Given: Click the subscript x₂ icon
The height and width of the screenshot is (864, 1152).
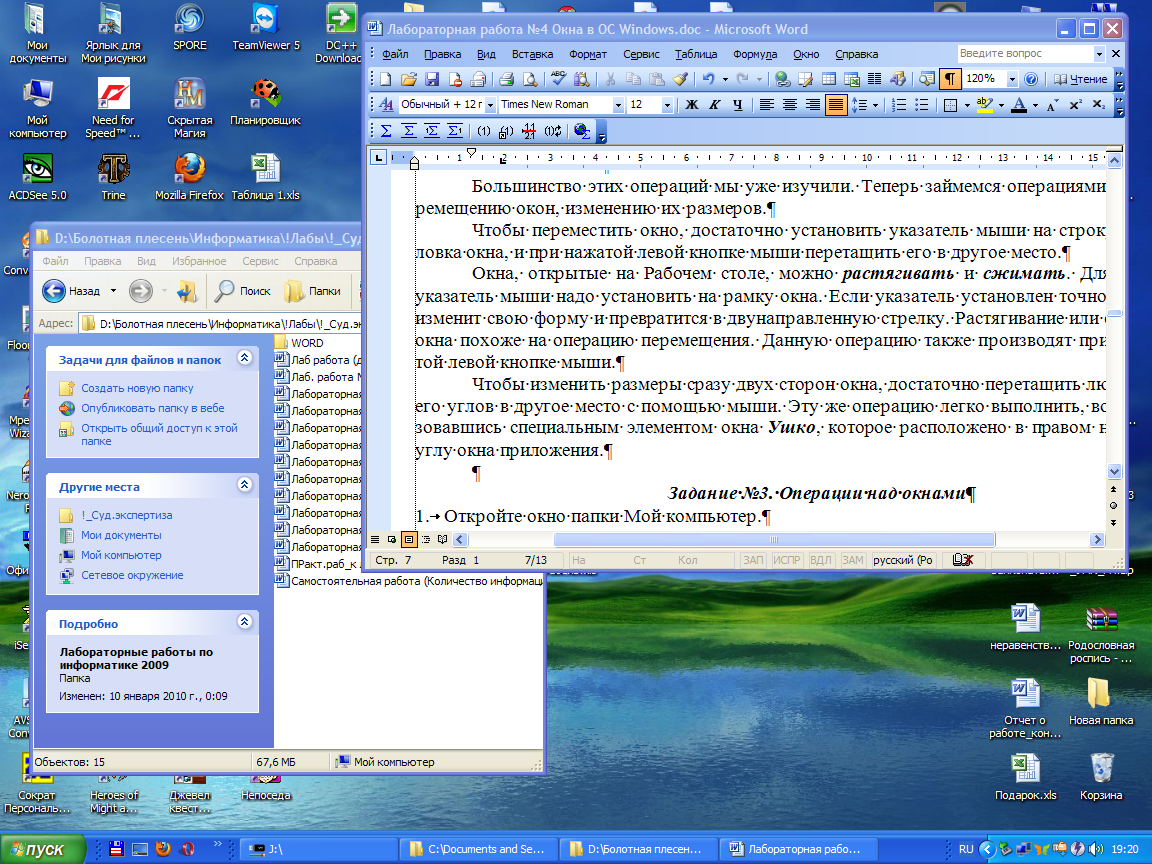Looking at the screenshot, I should pos(1098,105).
